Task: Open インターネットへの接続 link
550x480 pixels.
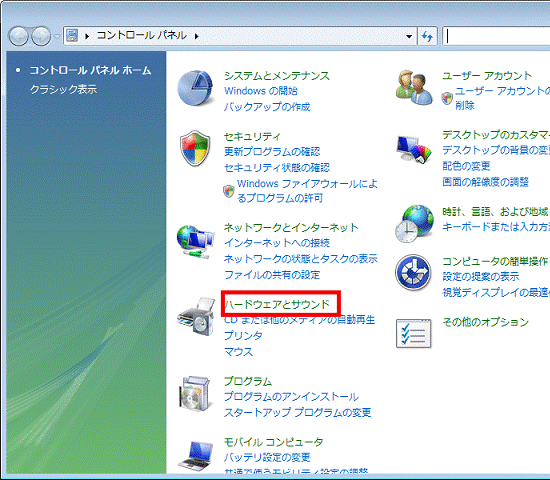Action: [277, 243]
